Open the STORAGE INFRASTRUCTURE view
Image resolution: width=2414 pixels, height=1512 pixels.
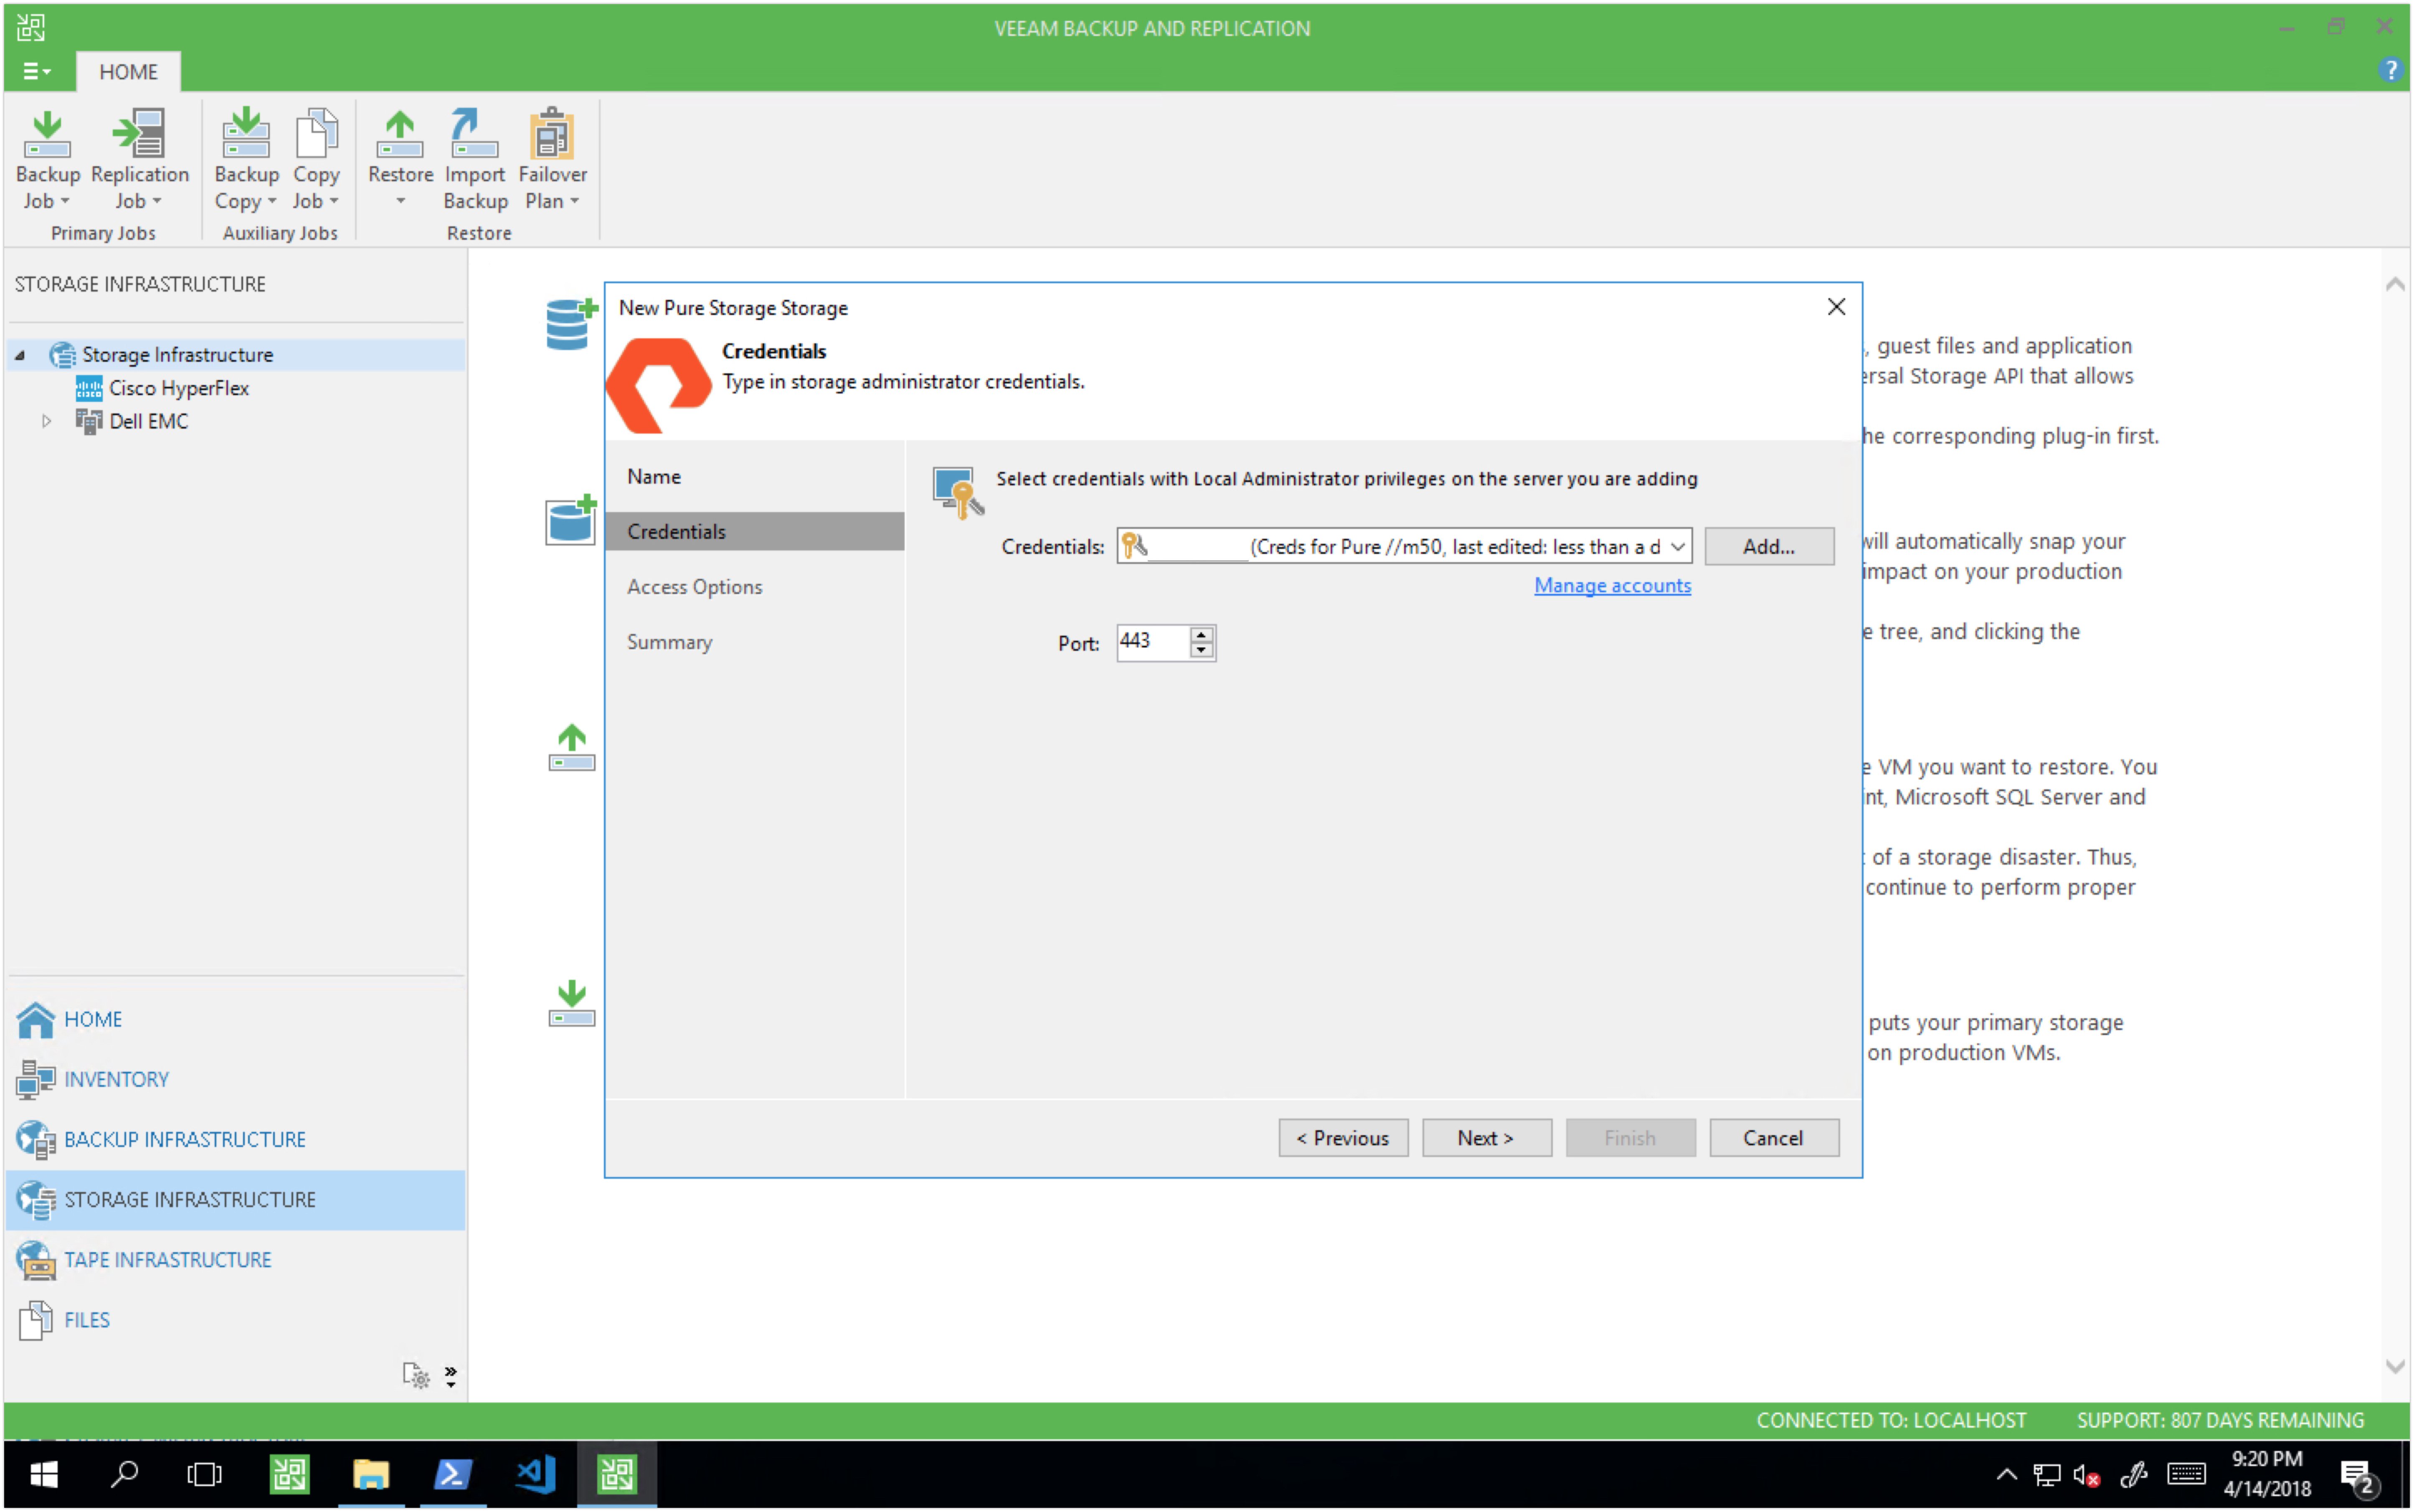pyautogui.click(x=236, y=1199)
